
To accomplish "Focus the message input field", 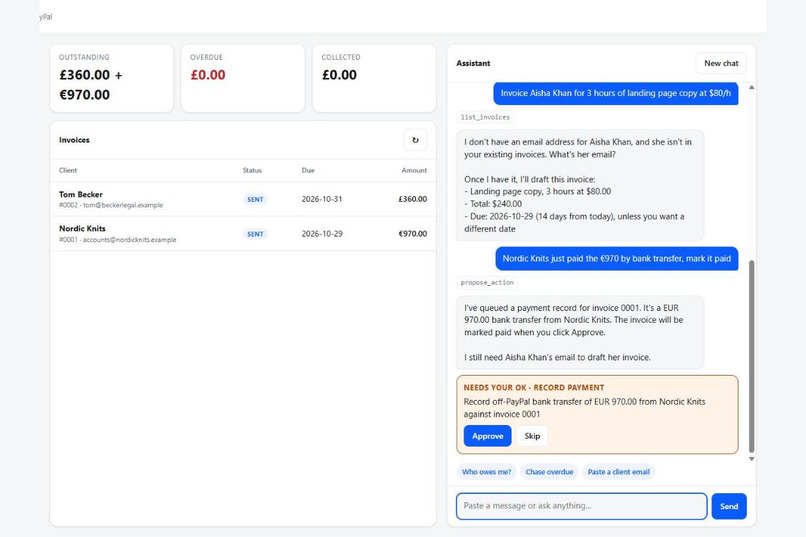I will 581,506.
